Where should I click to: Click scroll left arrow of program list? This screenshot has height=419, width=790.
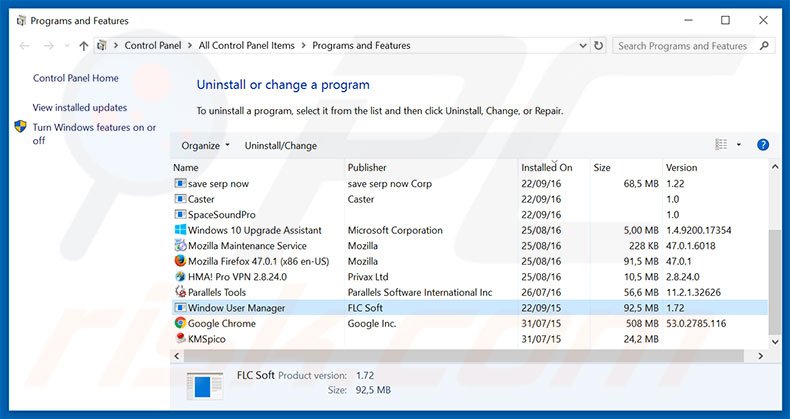pyautogui.click(x=177, y=356)
